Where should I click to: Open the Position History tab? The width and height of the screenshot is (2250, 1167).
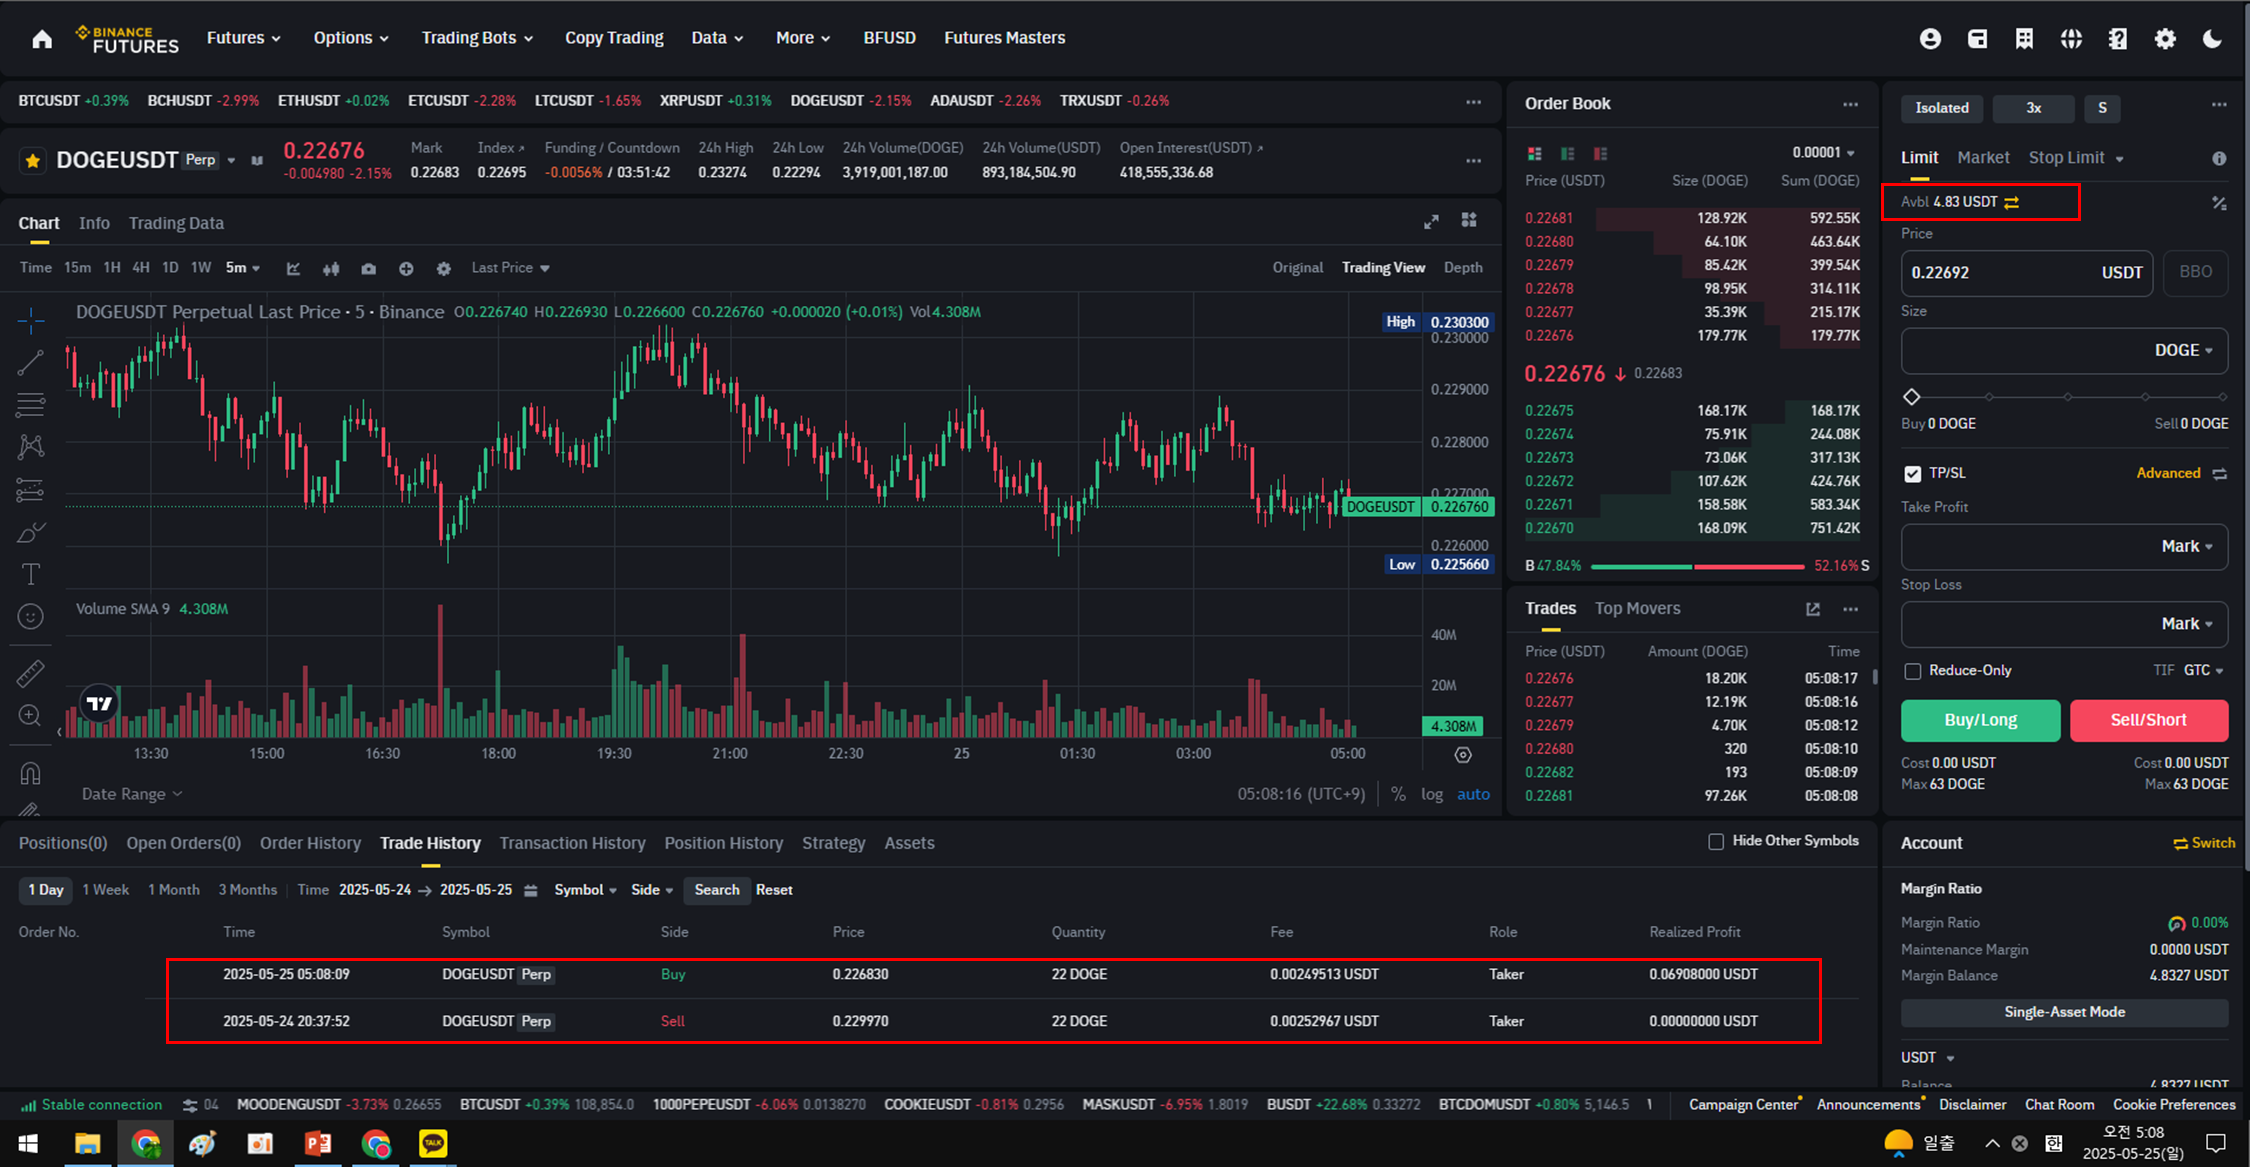pyautogui.click(x=723, y=843)
